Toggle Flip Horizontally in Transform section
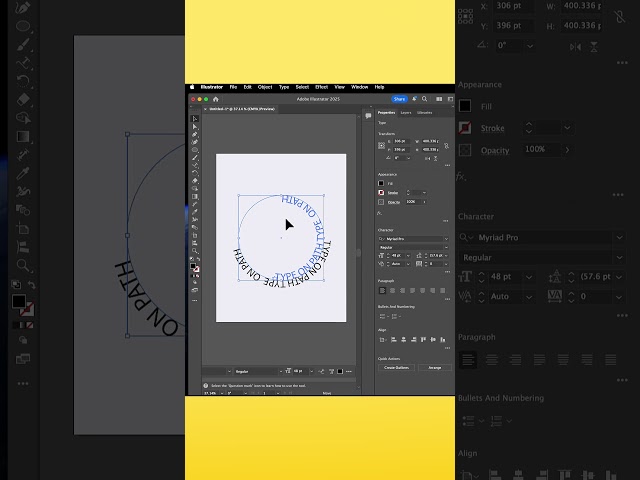Screen dimensions: 640x480 pos(427,158)
